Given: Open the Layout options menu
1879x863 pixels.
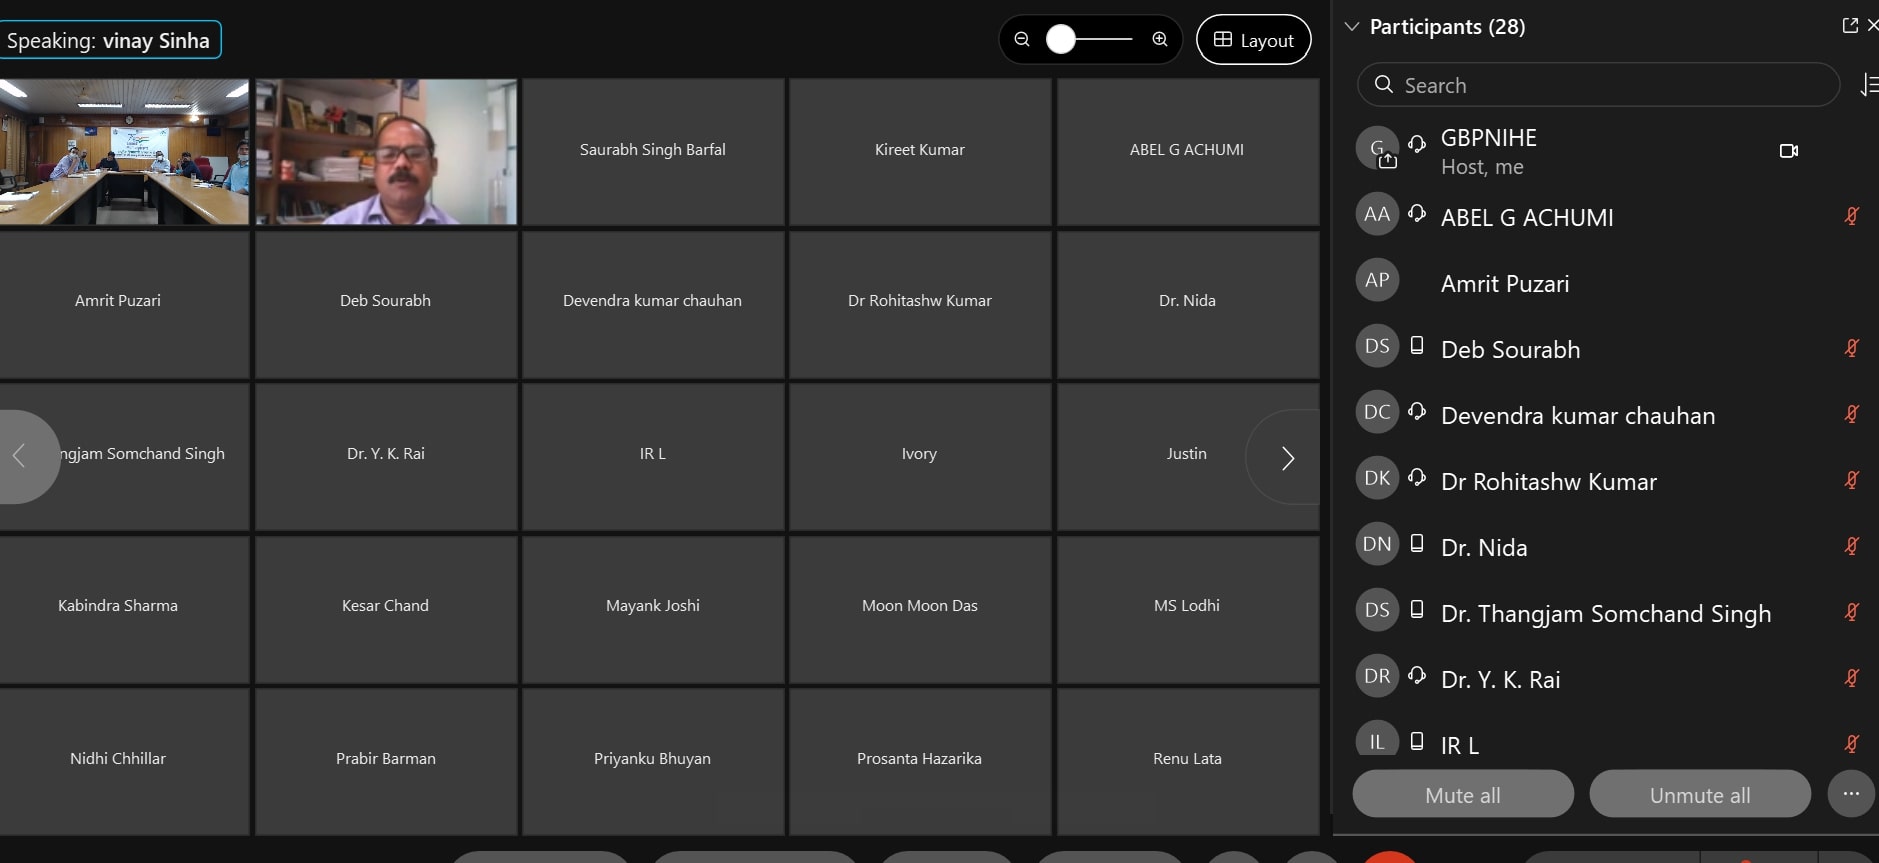Looking at the screenshot, I should click(1253, 40).
